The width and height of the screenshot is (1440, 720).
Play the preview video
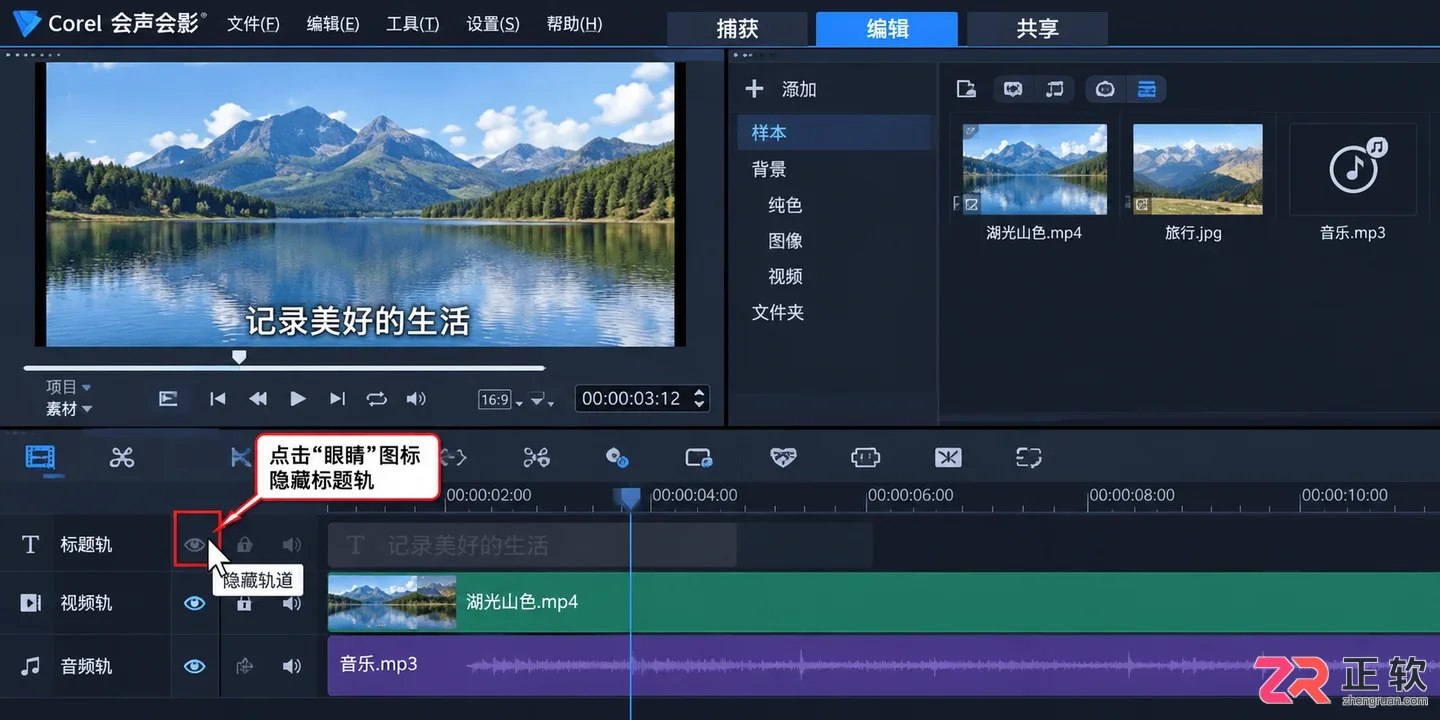(297, 399)
